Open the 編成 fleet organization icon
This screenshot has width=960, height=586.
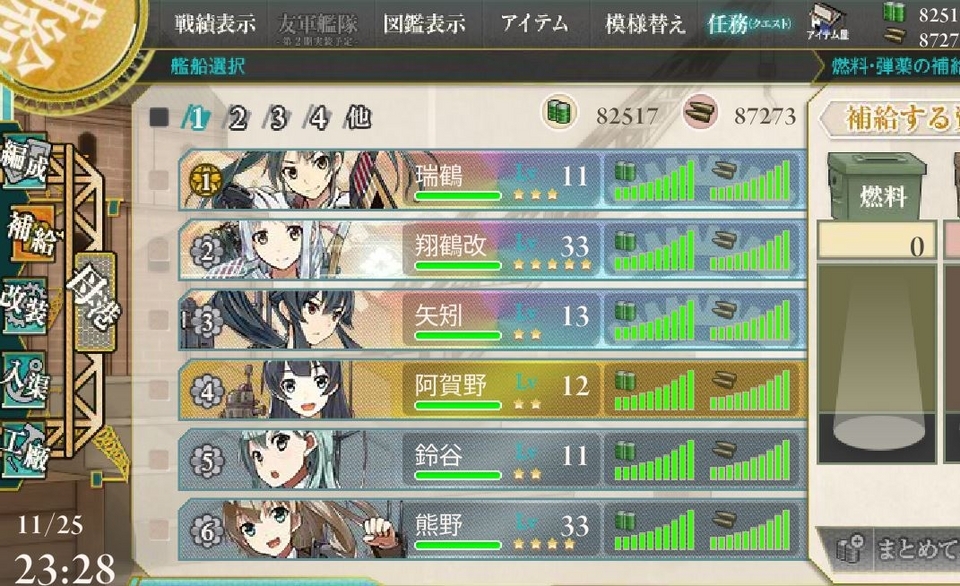point(24,160)
